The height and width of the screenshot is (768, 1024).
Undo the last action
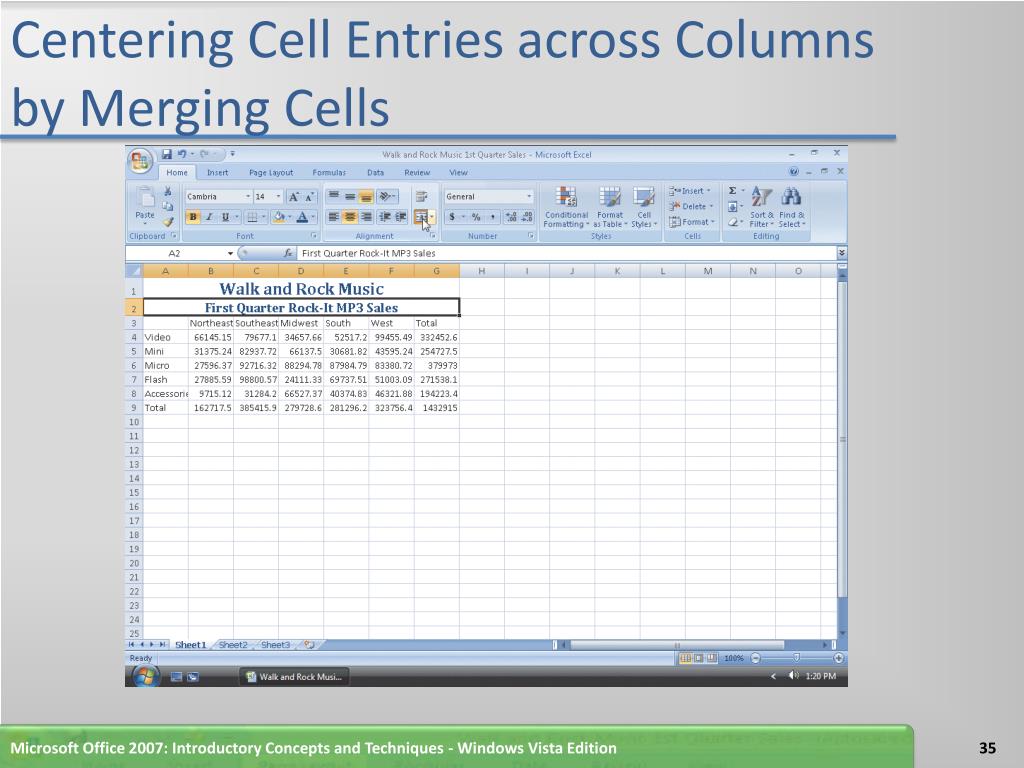point(182,154)
